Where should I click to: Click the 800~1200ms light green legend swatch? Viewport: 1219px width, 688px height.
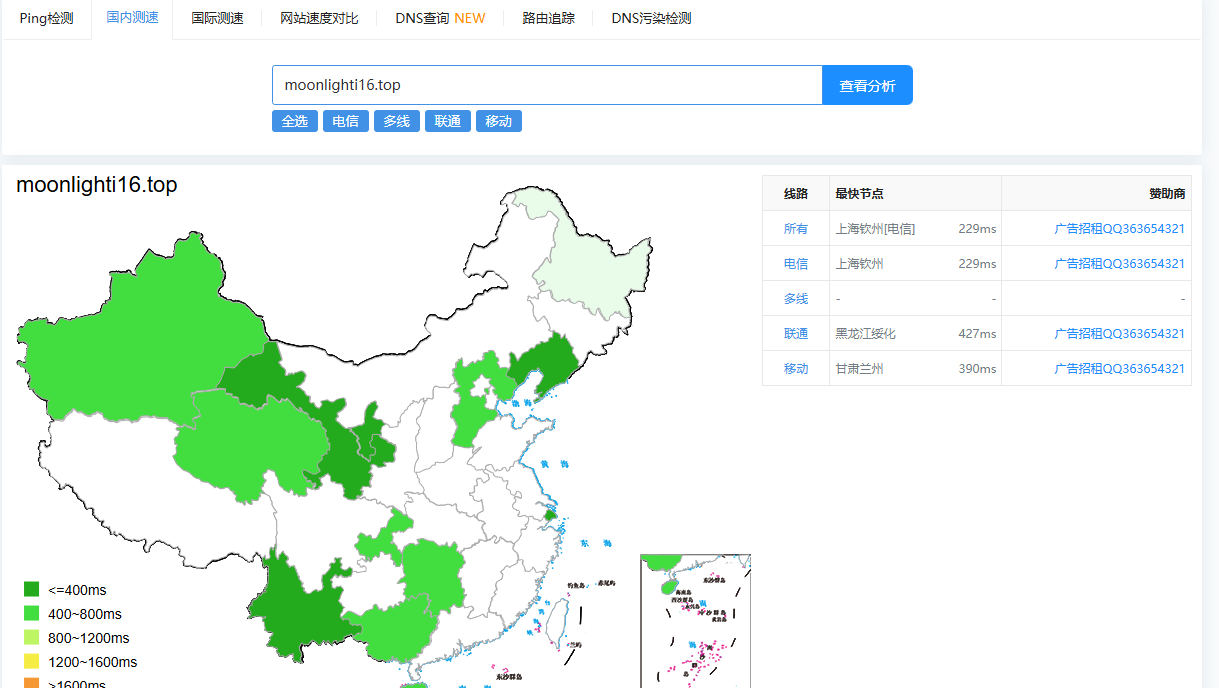coord(31,638)
